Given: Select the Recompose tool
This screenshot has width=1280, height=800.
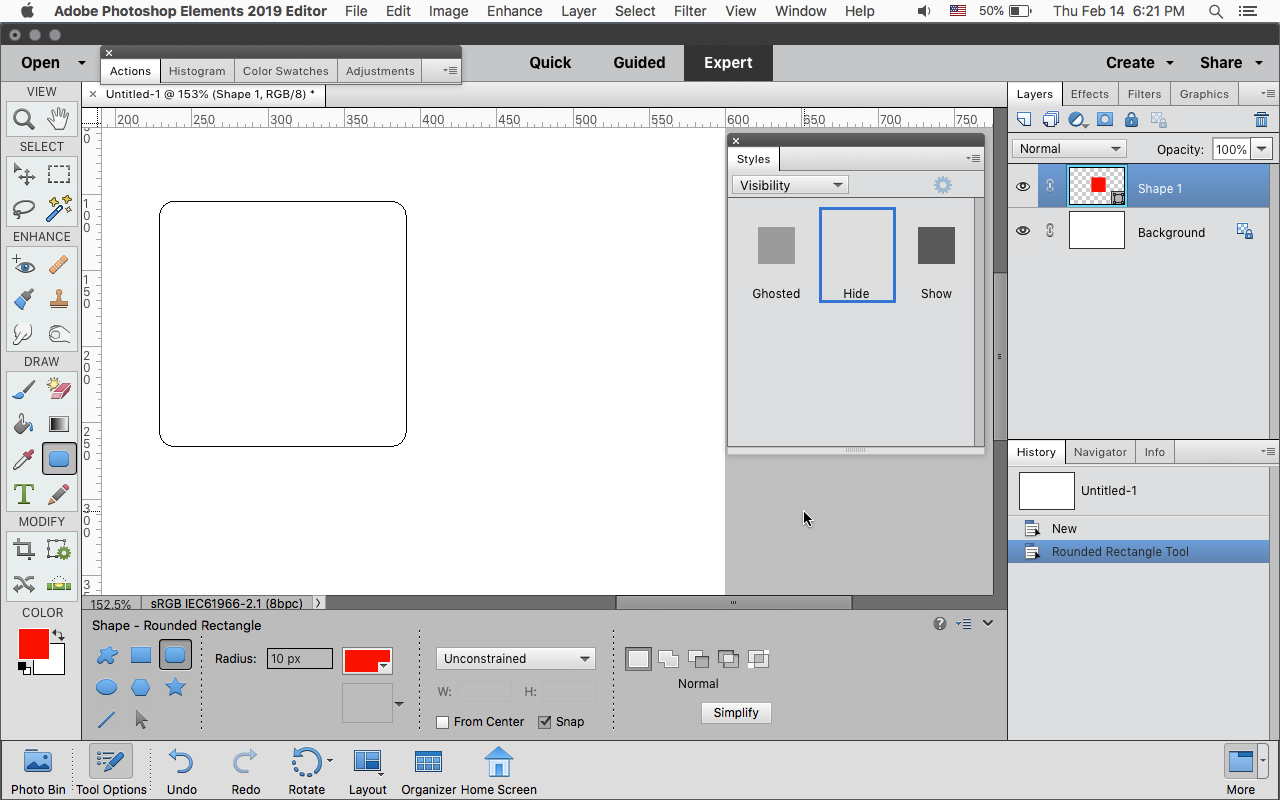Looking at the screenshot, I should (59, 549).
